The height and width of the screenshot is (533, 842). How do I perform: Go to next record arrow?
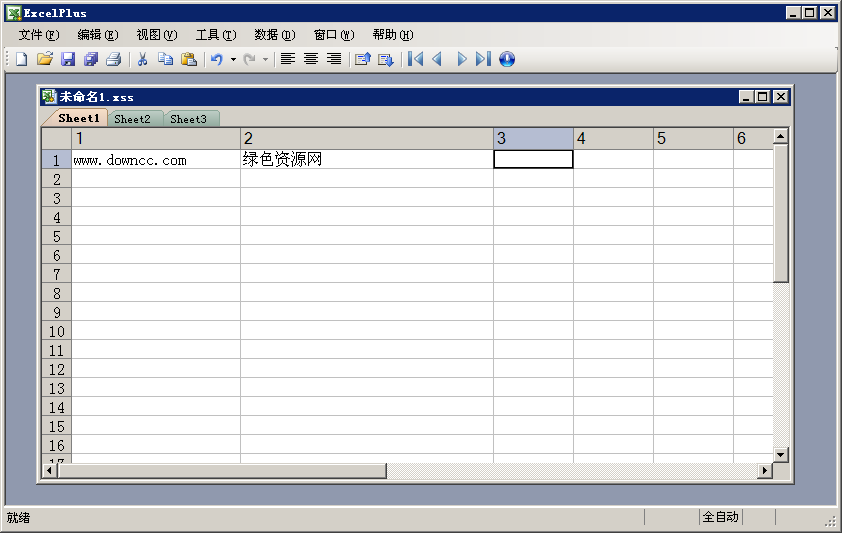[461, 59]
